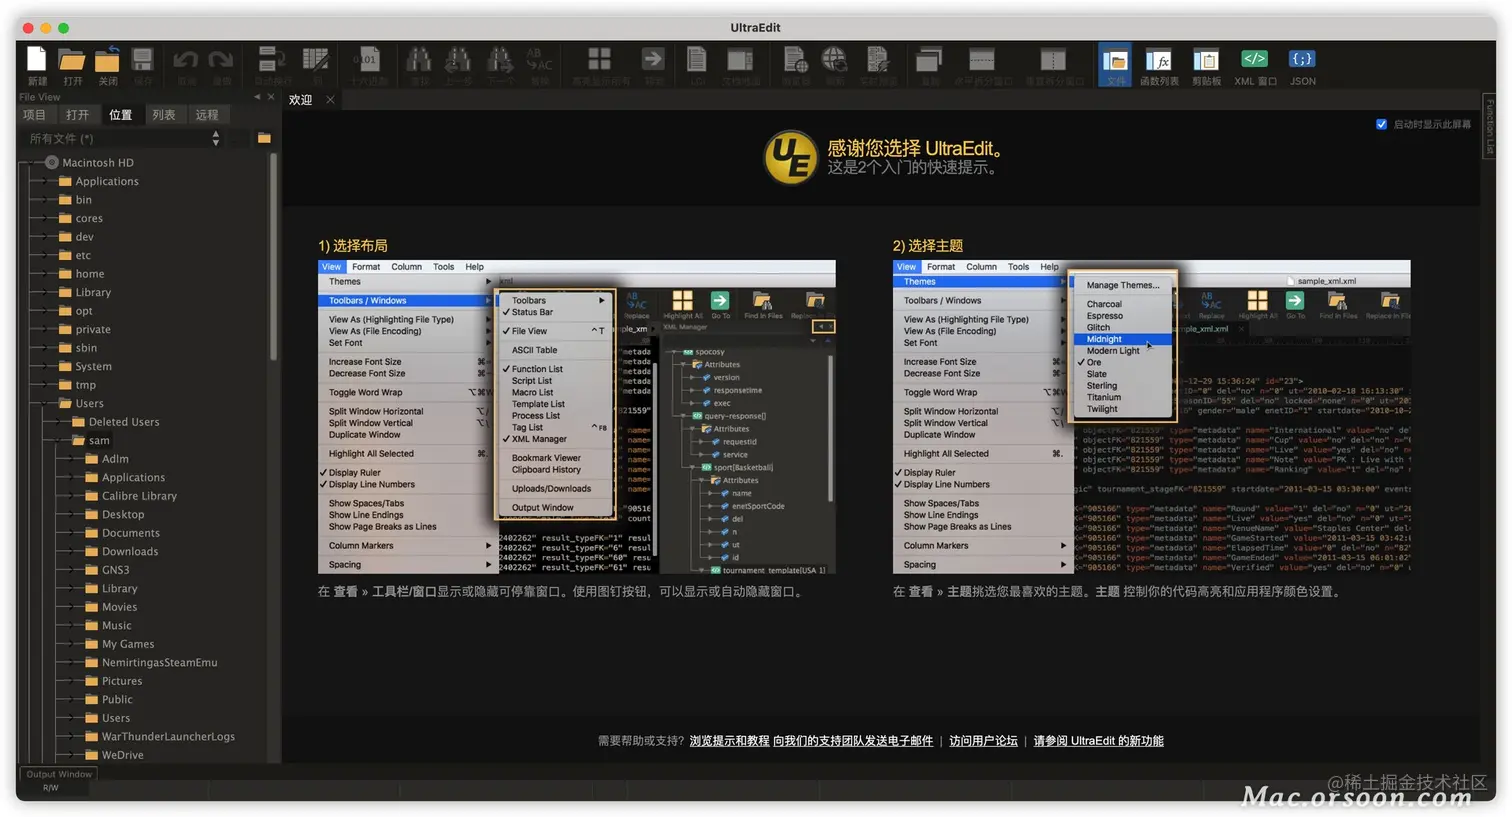
Task: Click the hex mode 0101 icon
Action: [367, 59]
